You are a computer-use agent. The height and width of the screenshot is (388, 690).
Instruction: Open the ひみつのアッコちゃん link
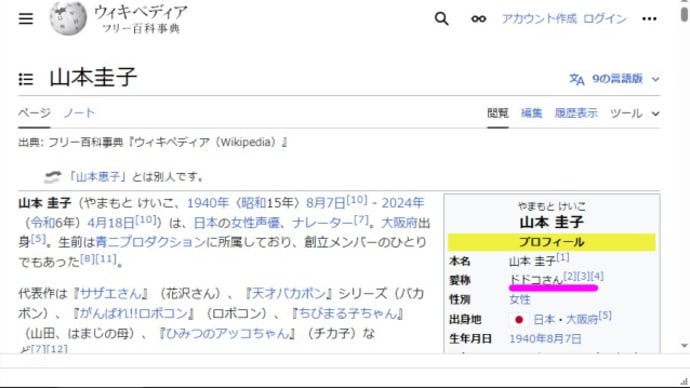tap(227, 333)
